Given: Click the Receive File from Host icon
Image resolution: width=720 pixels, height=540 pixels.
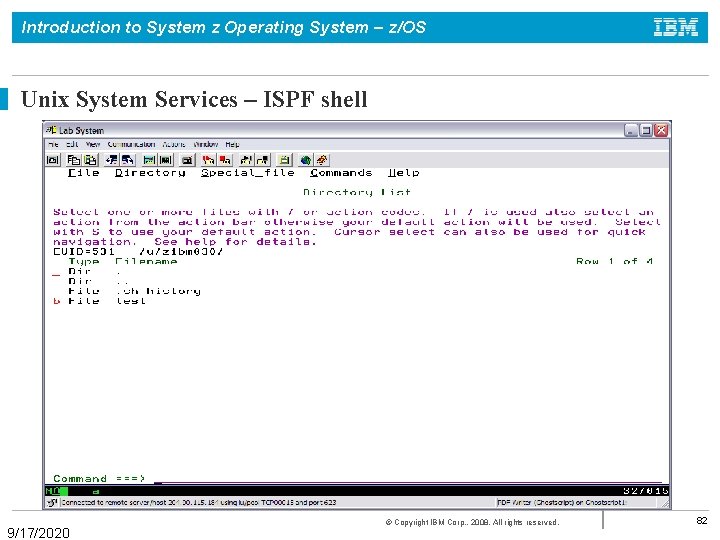Looking at the screenshot, I should click(128, 160).
